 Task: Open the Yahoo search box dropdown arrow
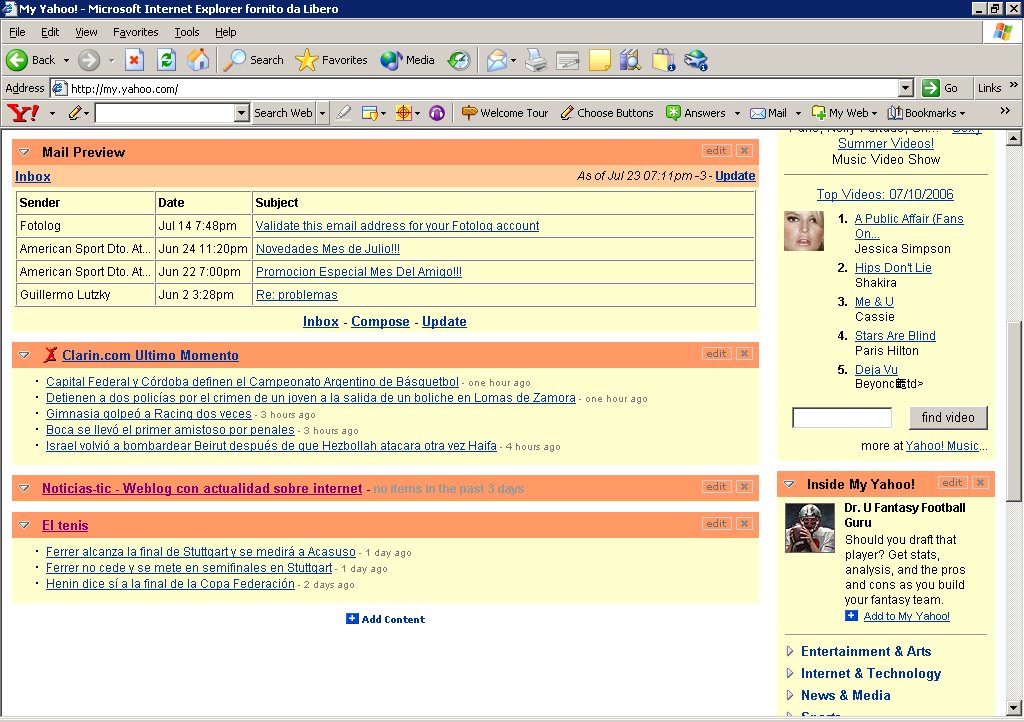pos(242,113)
